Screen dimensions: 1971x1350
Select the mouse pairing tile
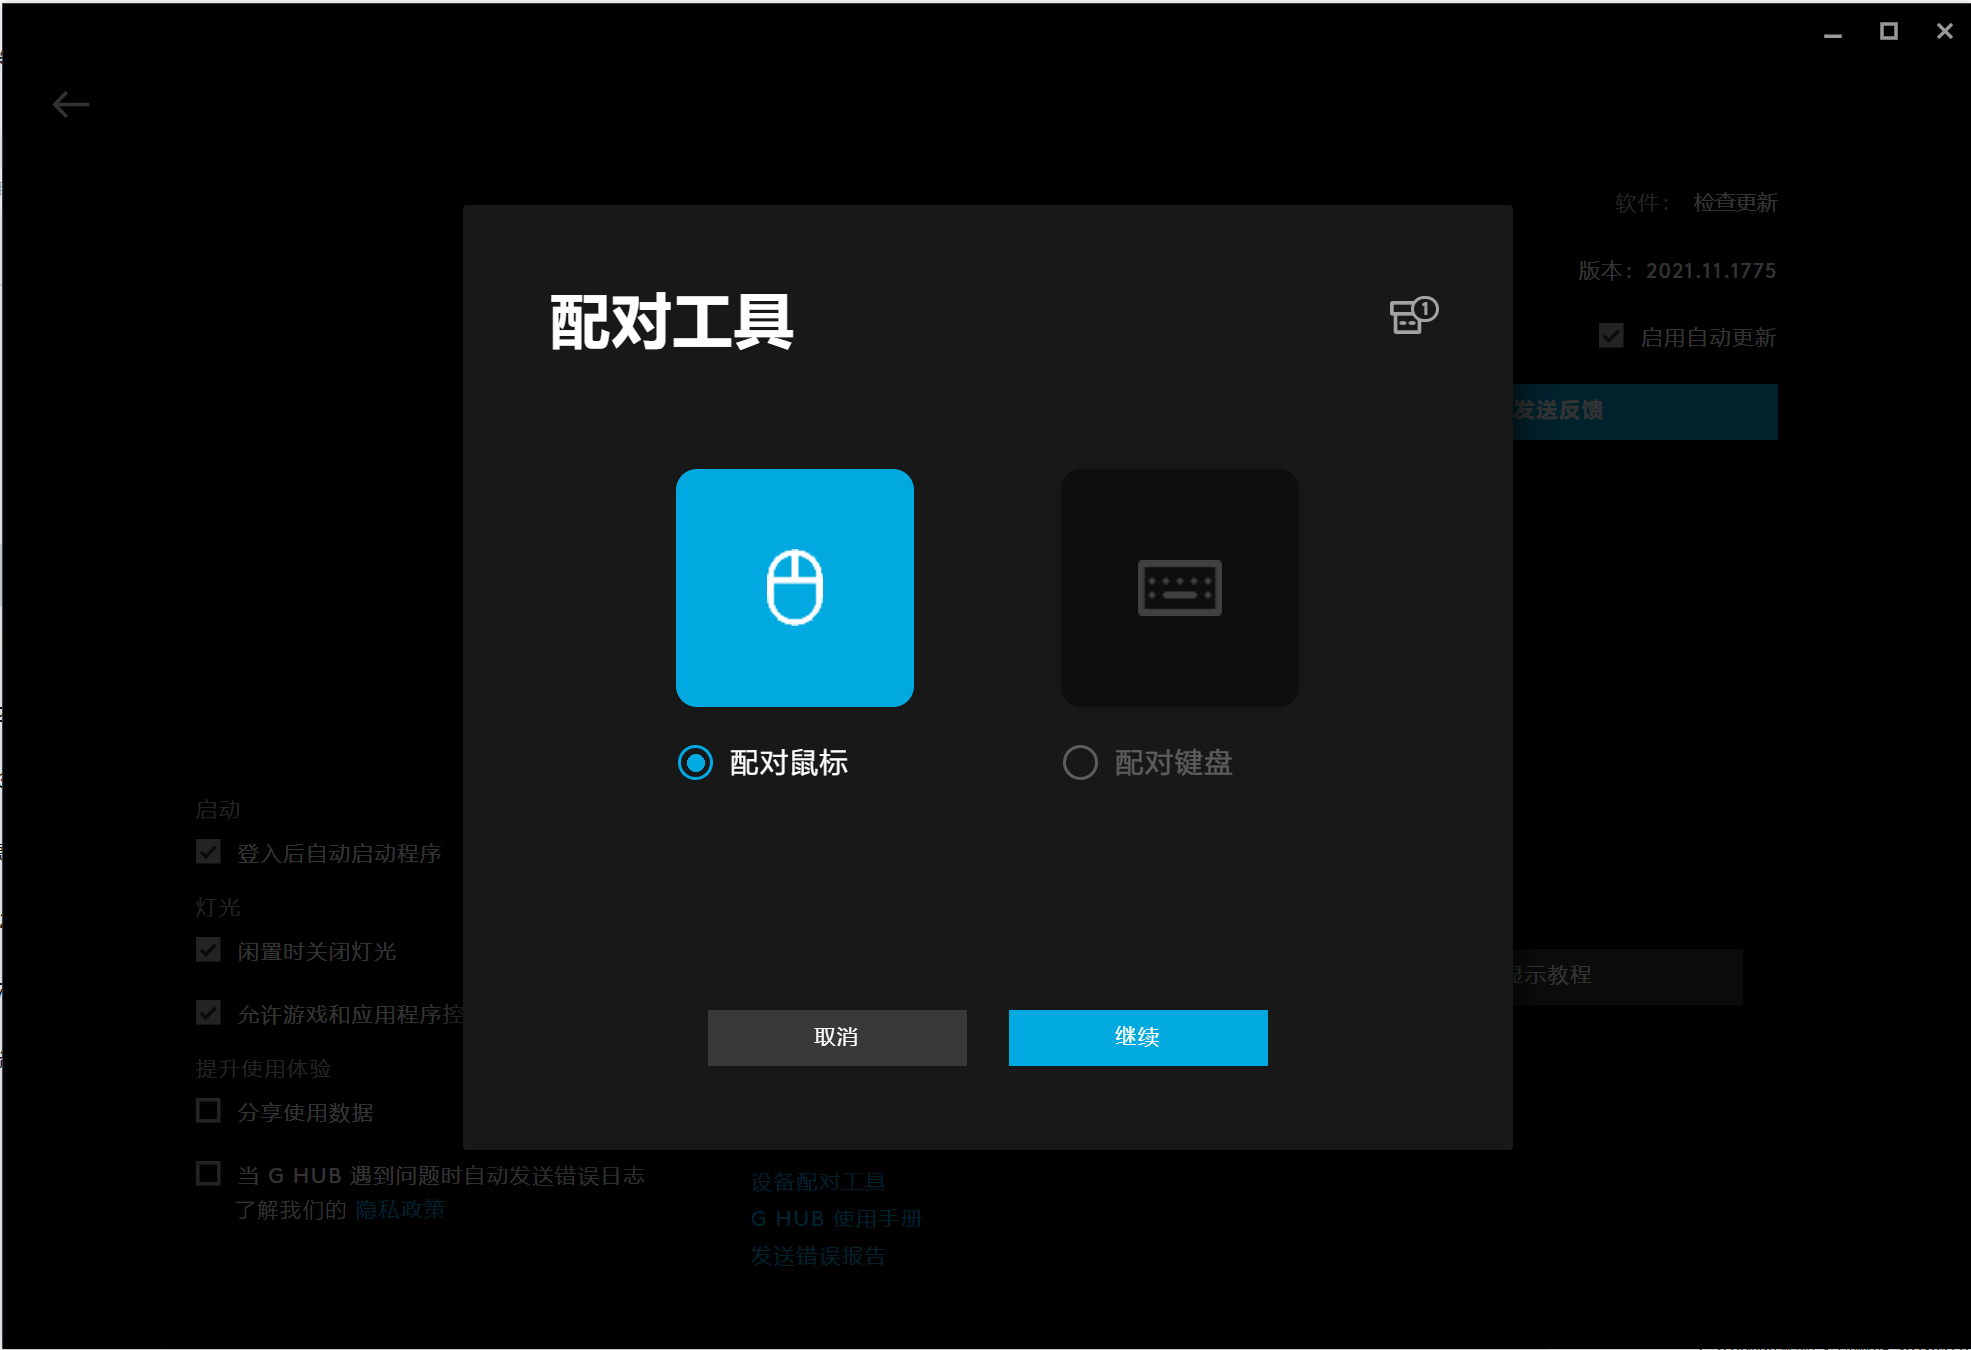[x=794, y=587]
